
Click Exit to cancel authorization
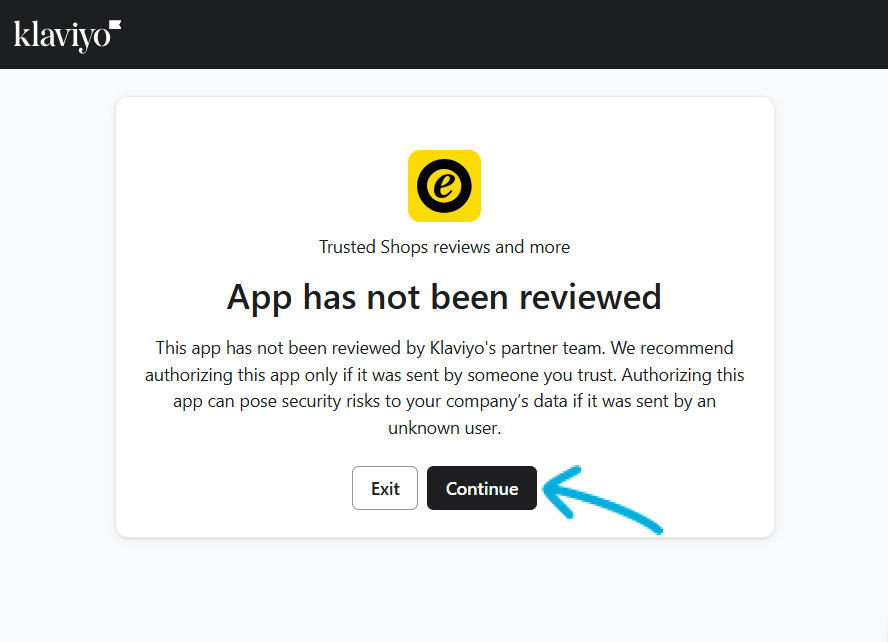click(x=385, y=488)
